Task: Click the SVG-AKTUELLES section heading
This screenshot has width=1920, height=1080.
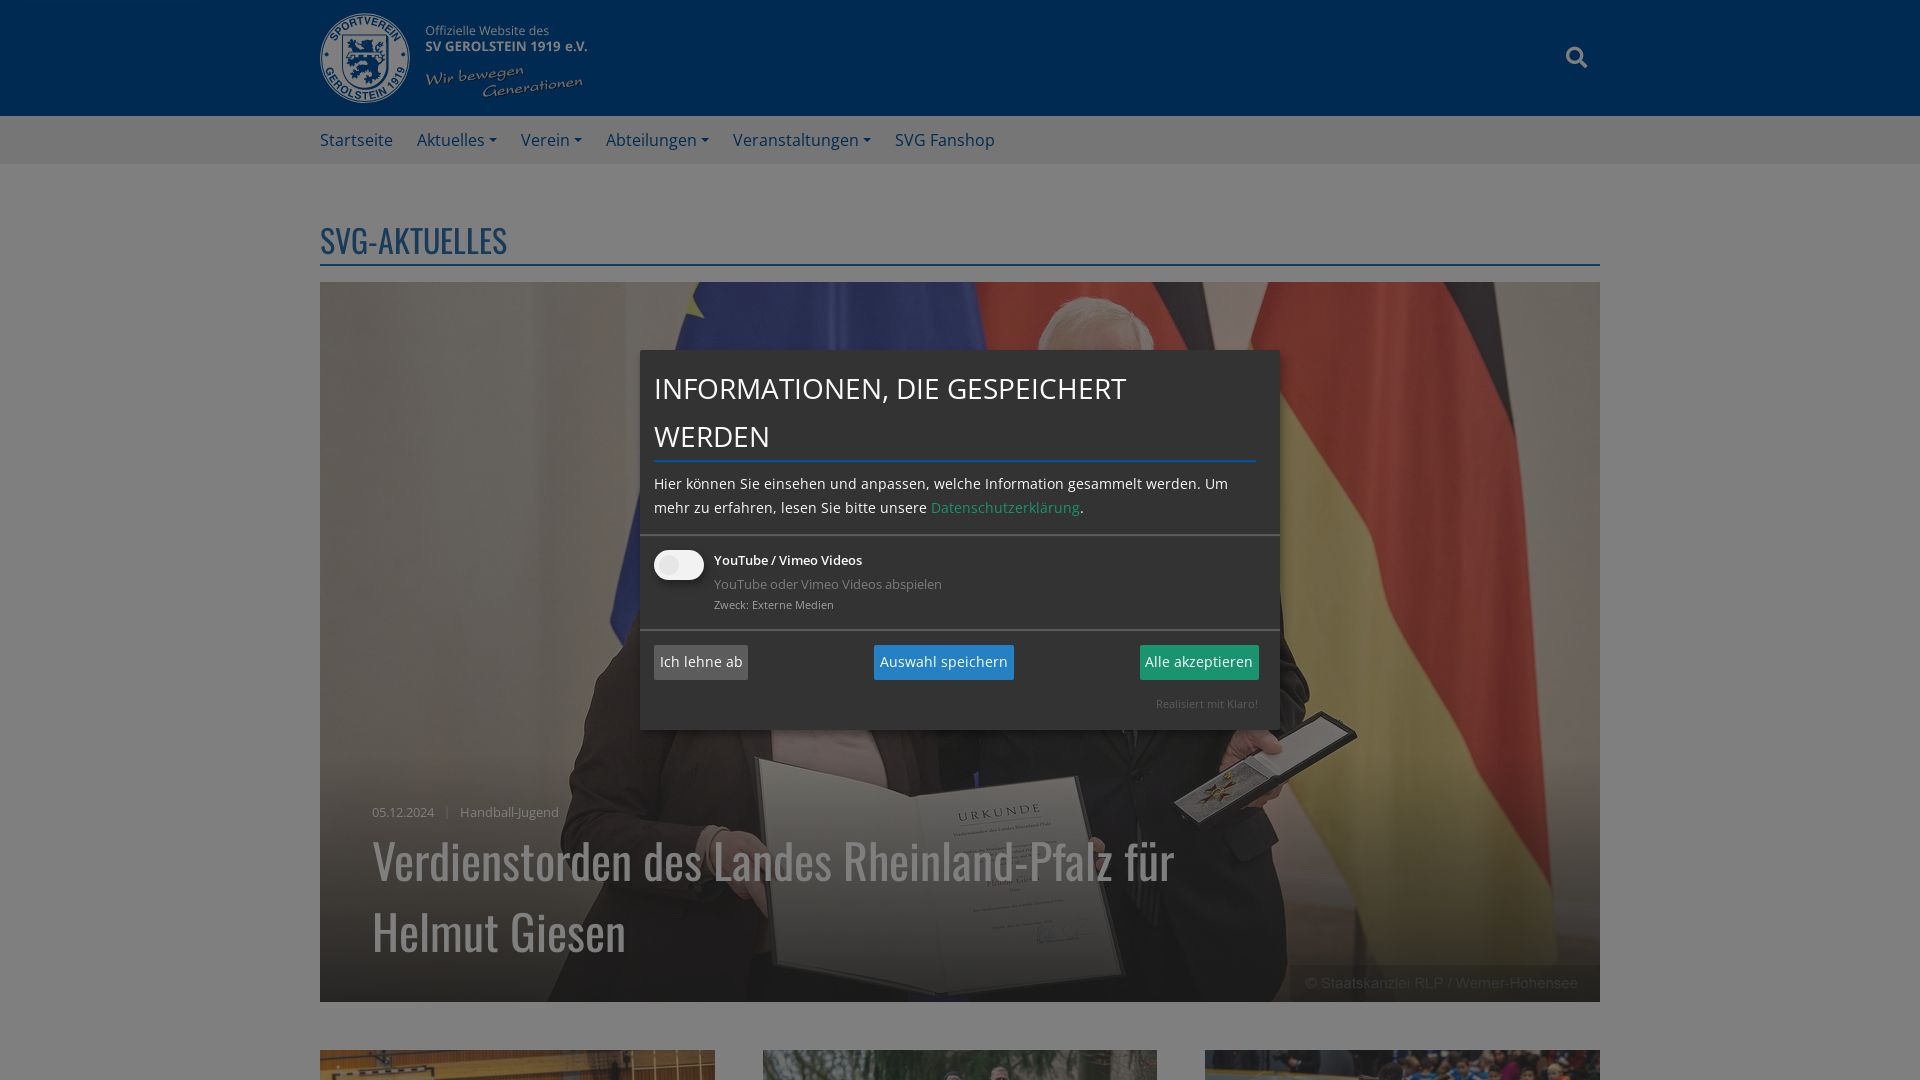Action: coord(413,241)
